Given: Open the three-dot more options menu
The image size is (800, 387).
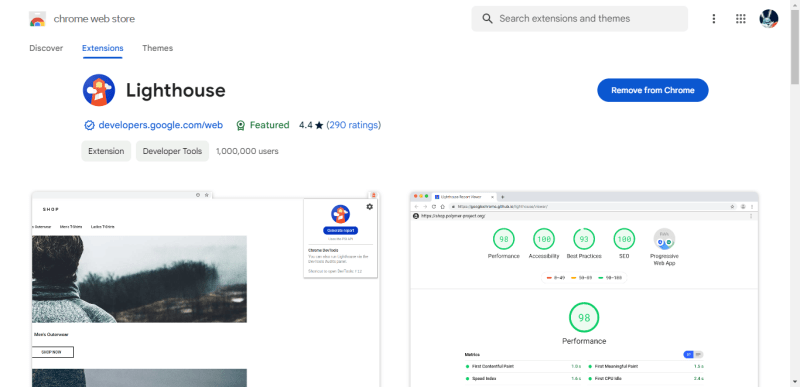Looking at the screenshot, I should 713,19.
